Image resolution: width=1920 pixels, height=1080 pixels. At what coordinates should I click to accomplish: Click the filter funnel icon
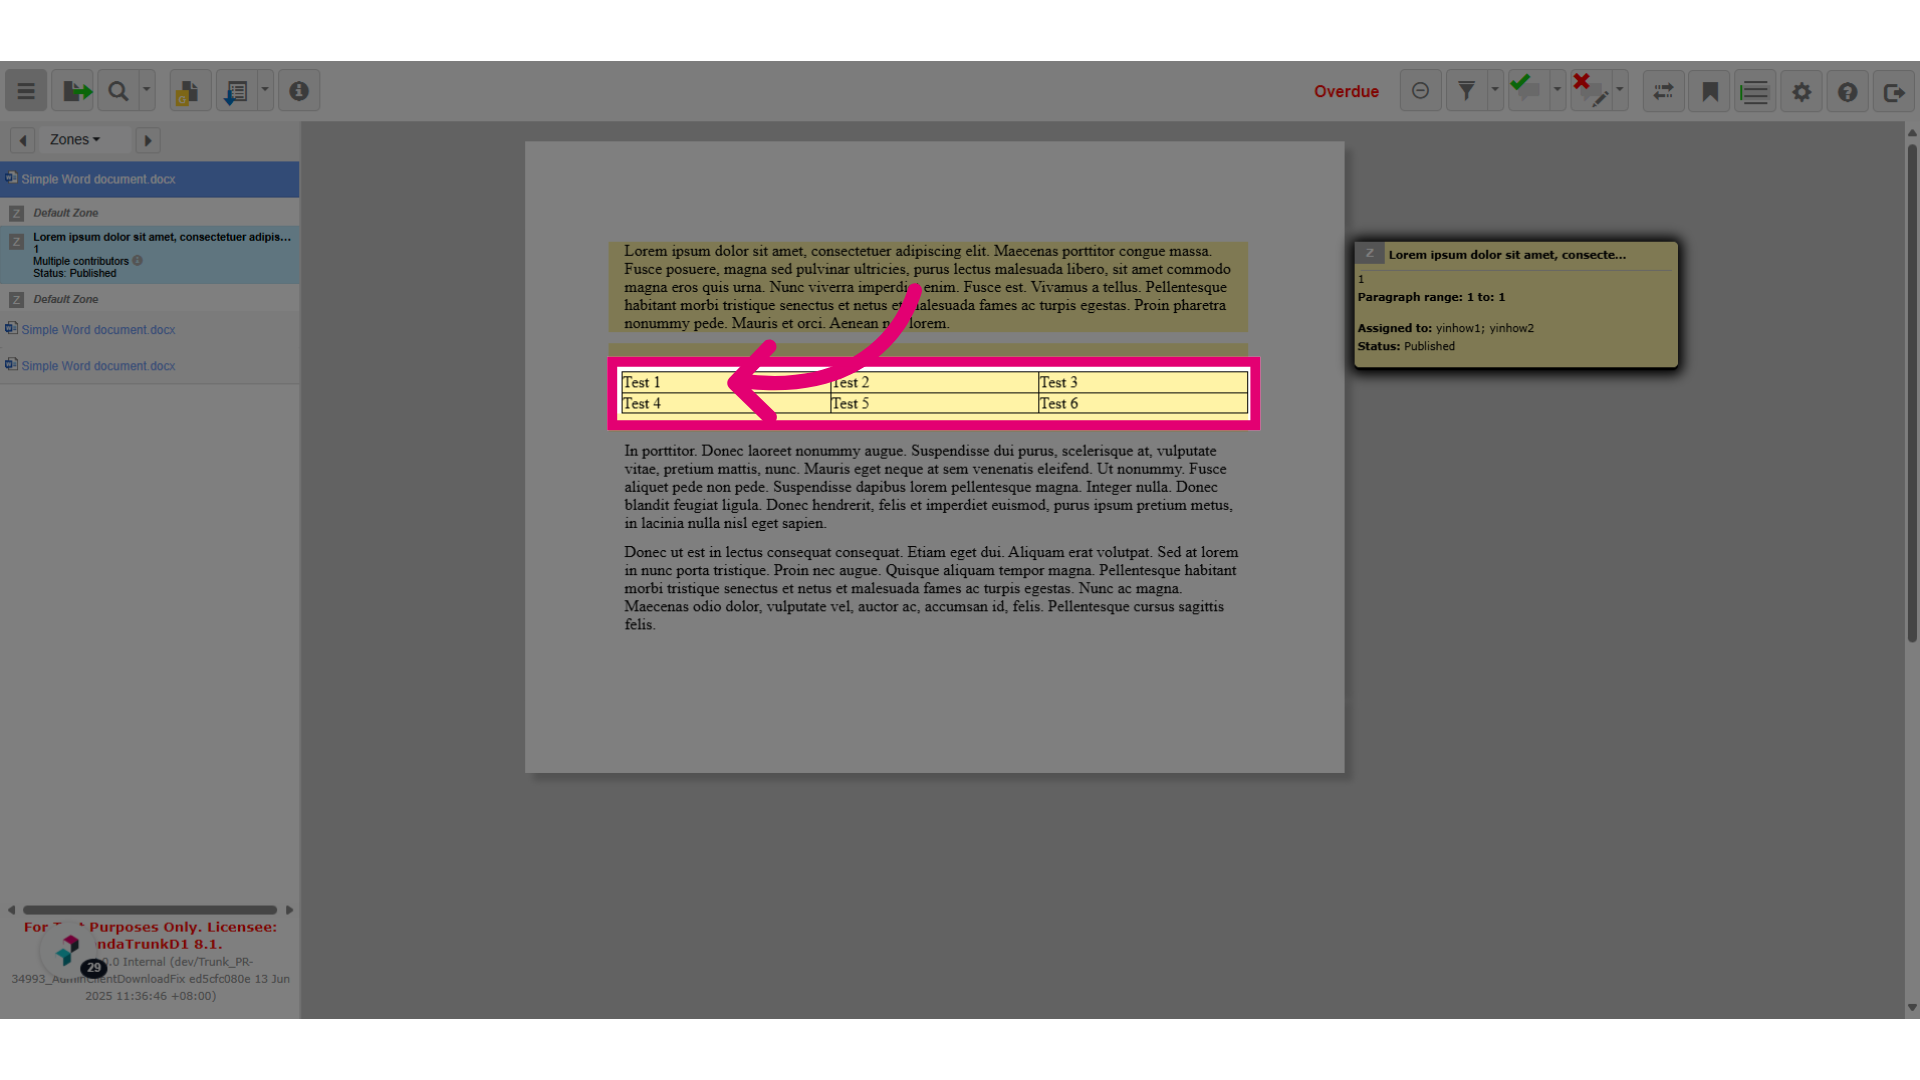click(x=1466, y=91)
